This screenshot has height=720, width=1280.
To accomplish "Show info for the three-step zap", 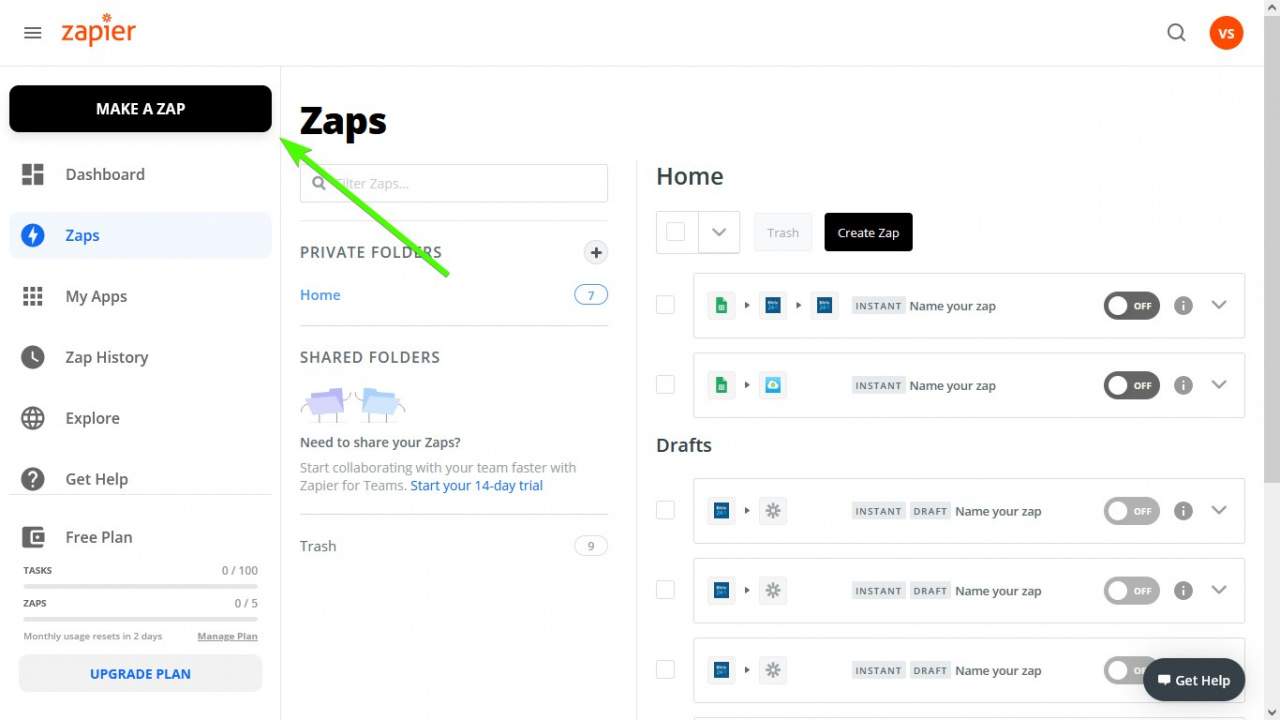I will (x=1183, y=306).
